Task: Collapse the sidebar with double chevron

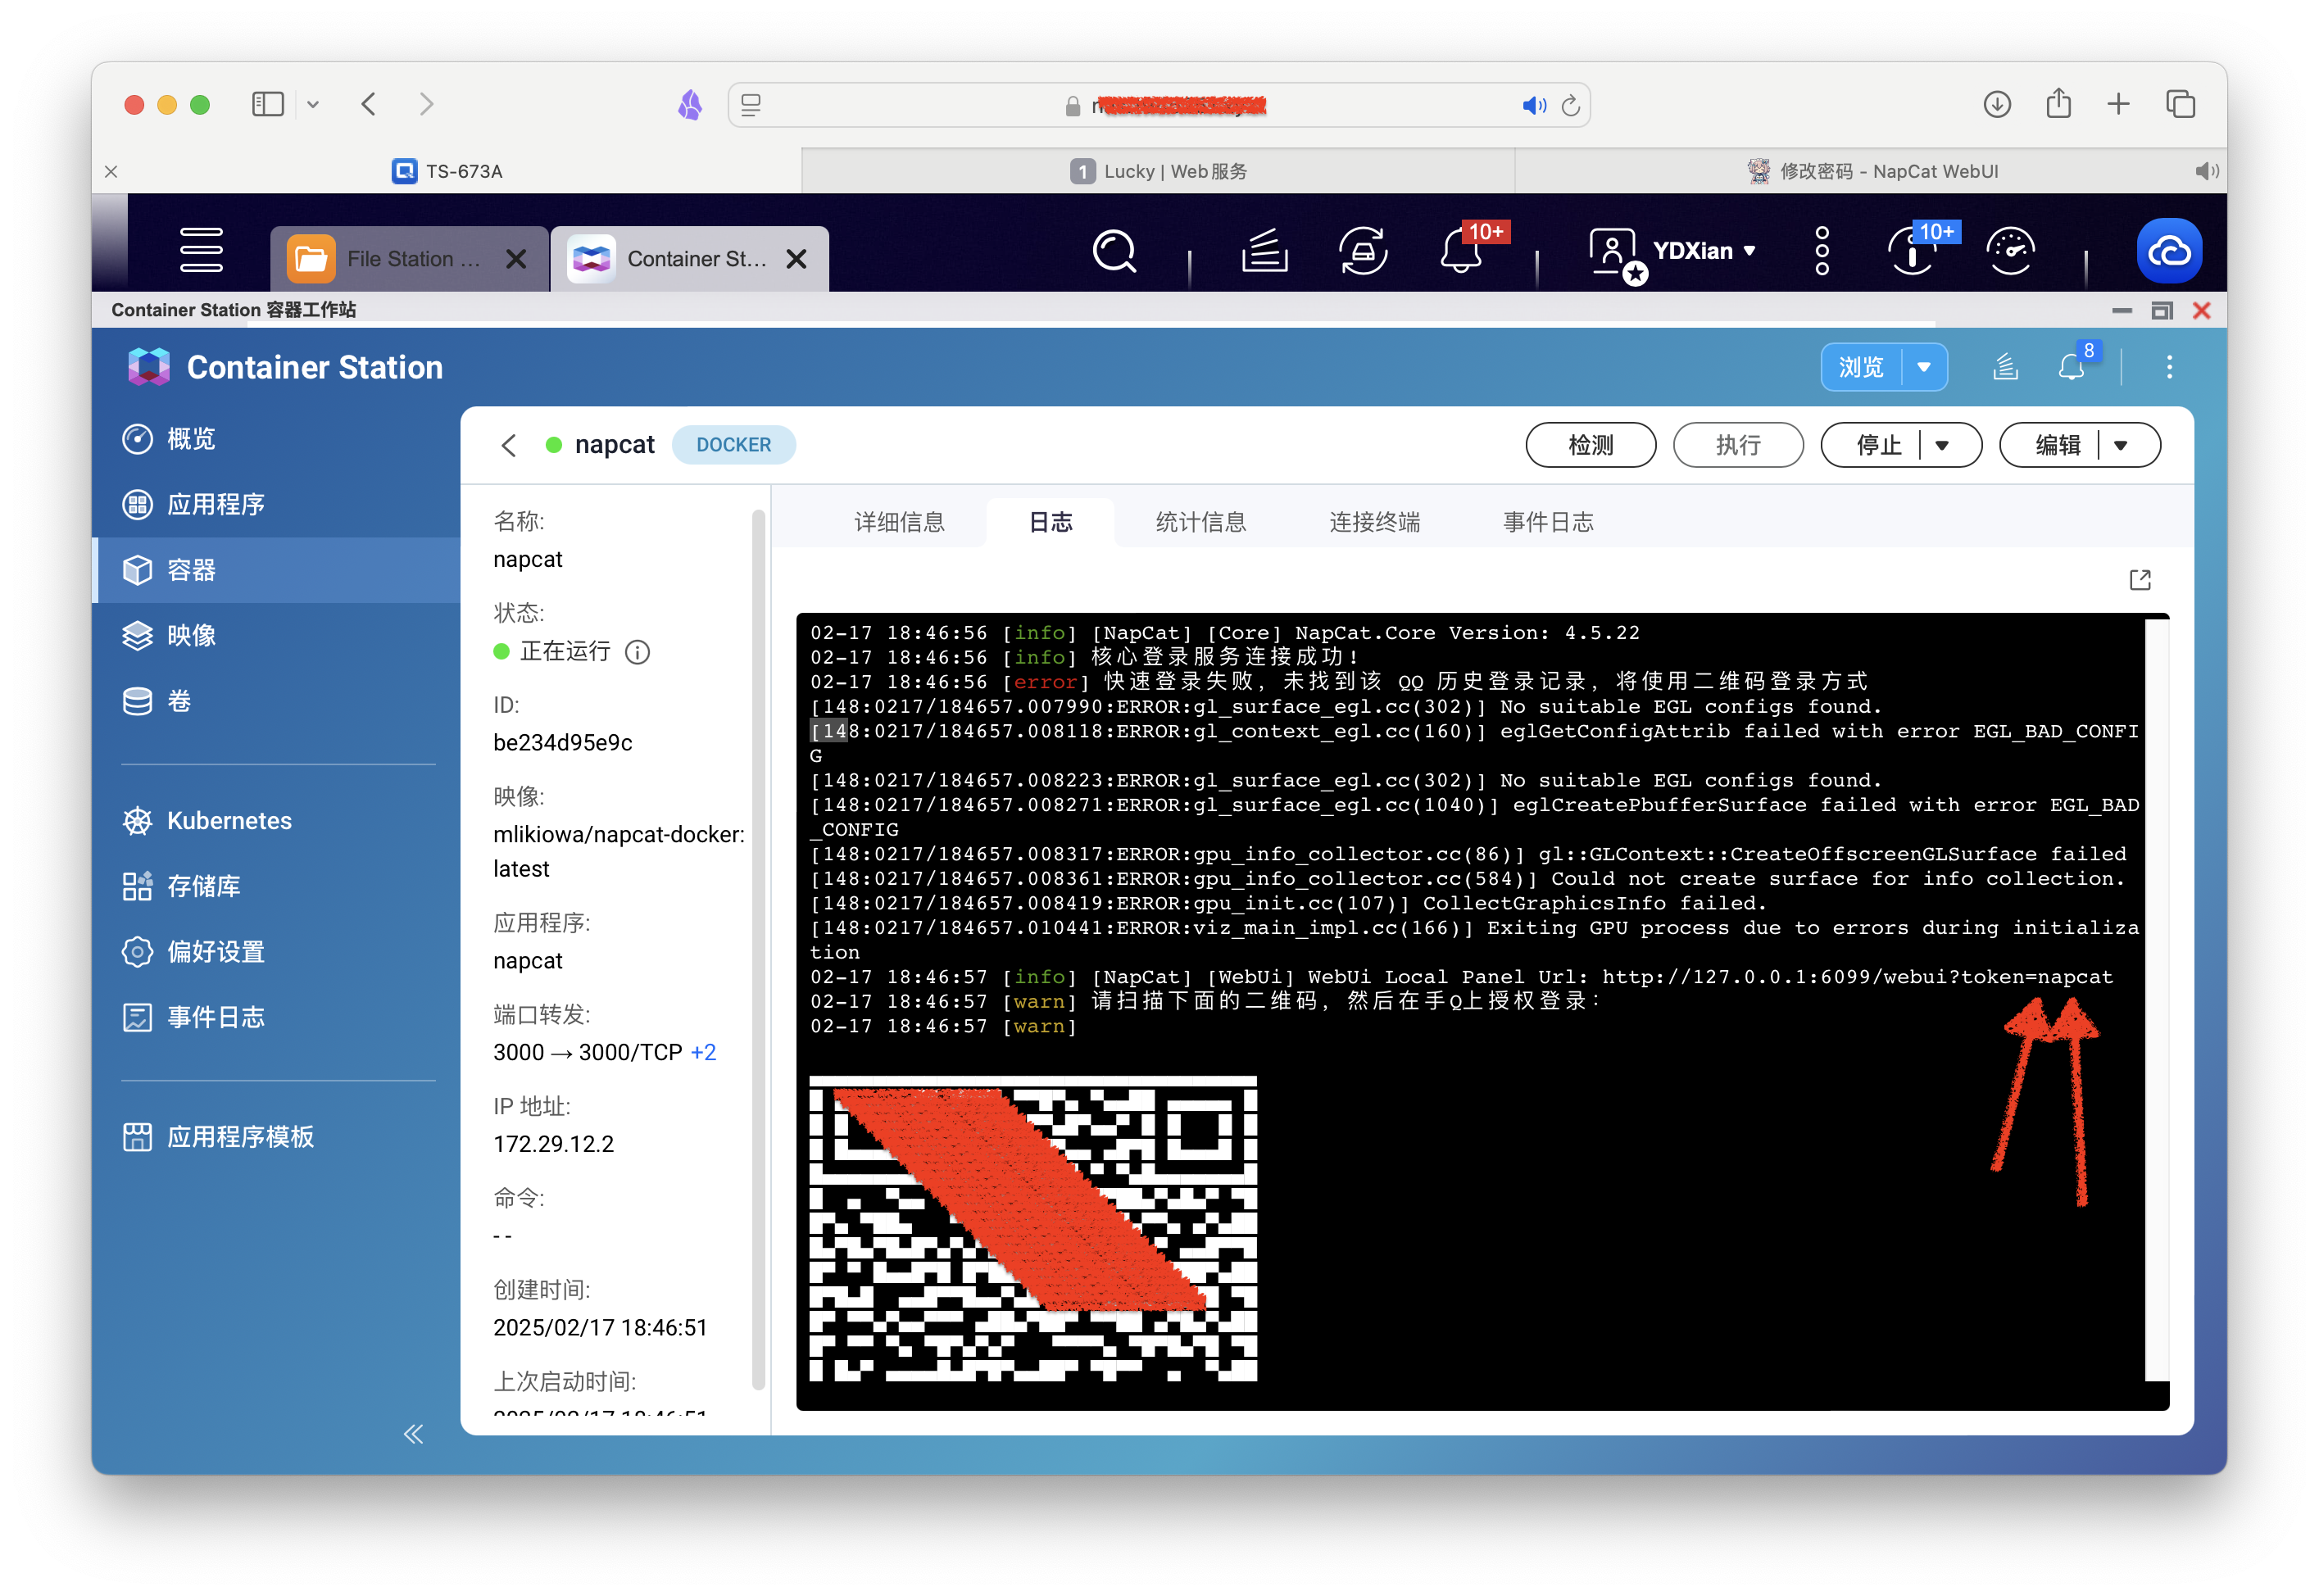Action: [x=413, y=1434]
